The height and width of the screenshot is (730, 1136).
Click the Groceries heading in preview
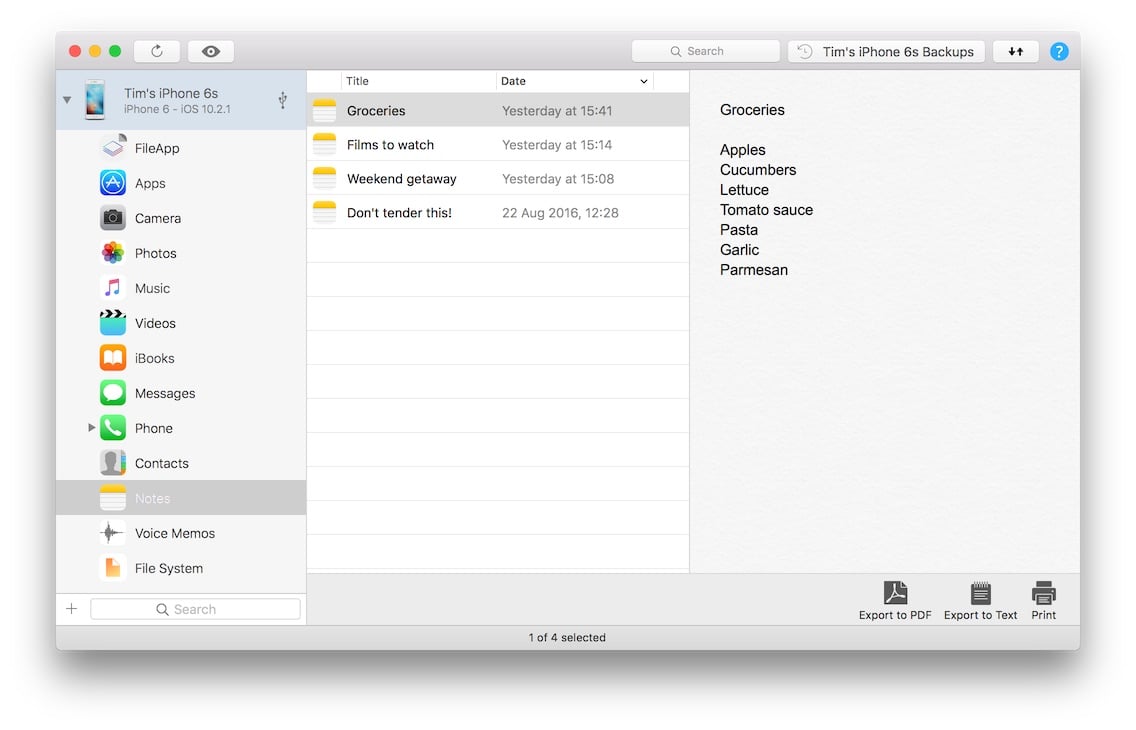752,110
